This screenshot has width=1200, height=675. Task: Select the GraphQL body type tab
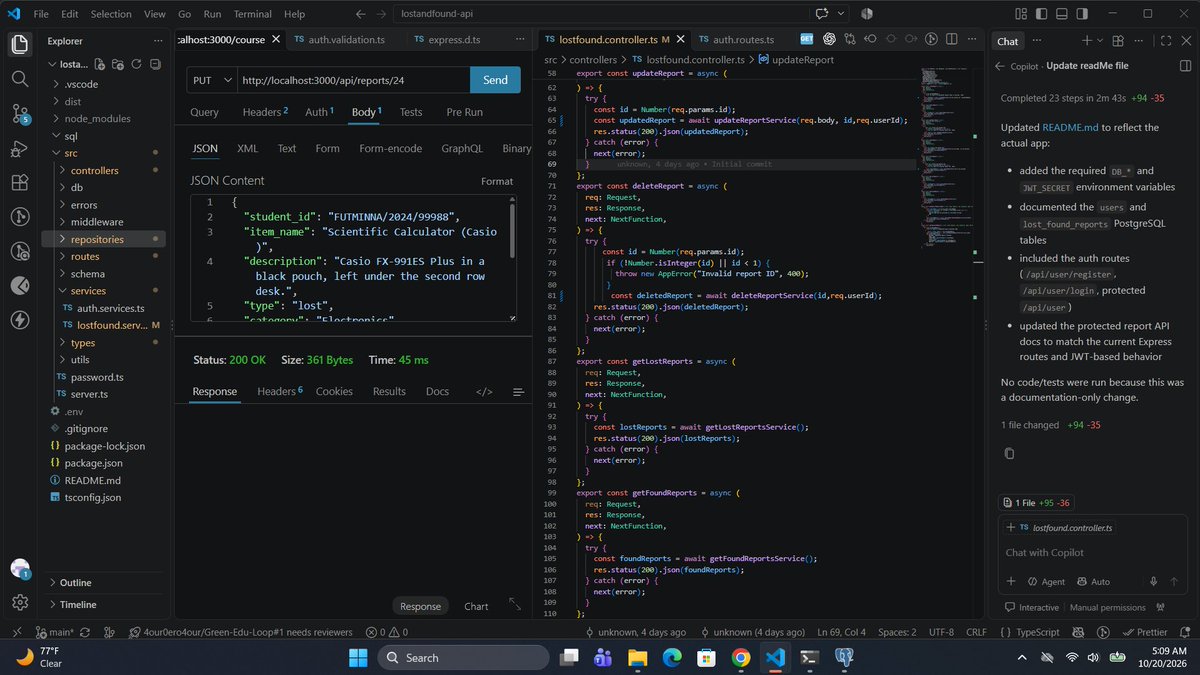[x=462, y=148]
